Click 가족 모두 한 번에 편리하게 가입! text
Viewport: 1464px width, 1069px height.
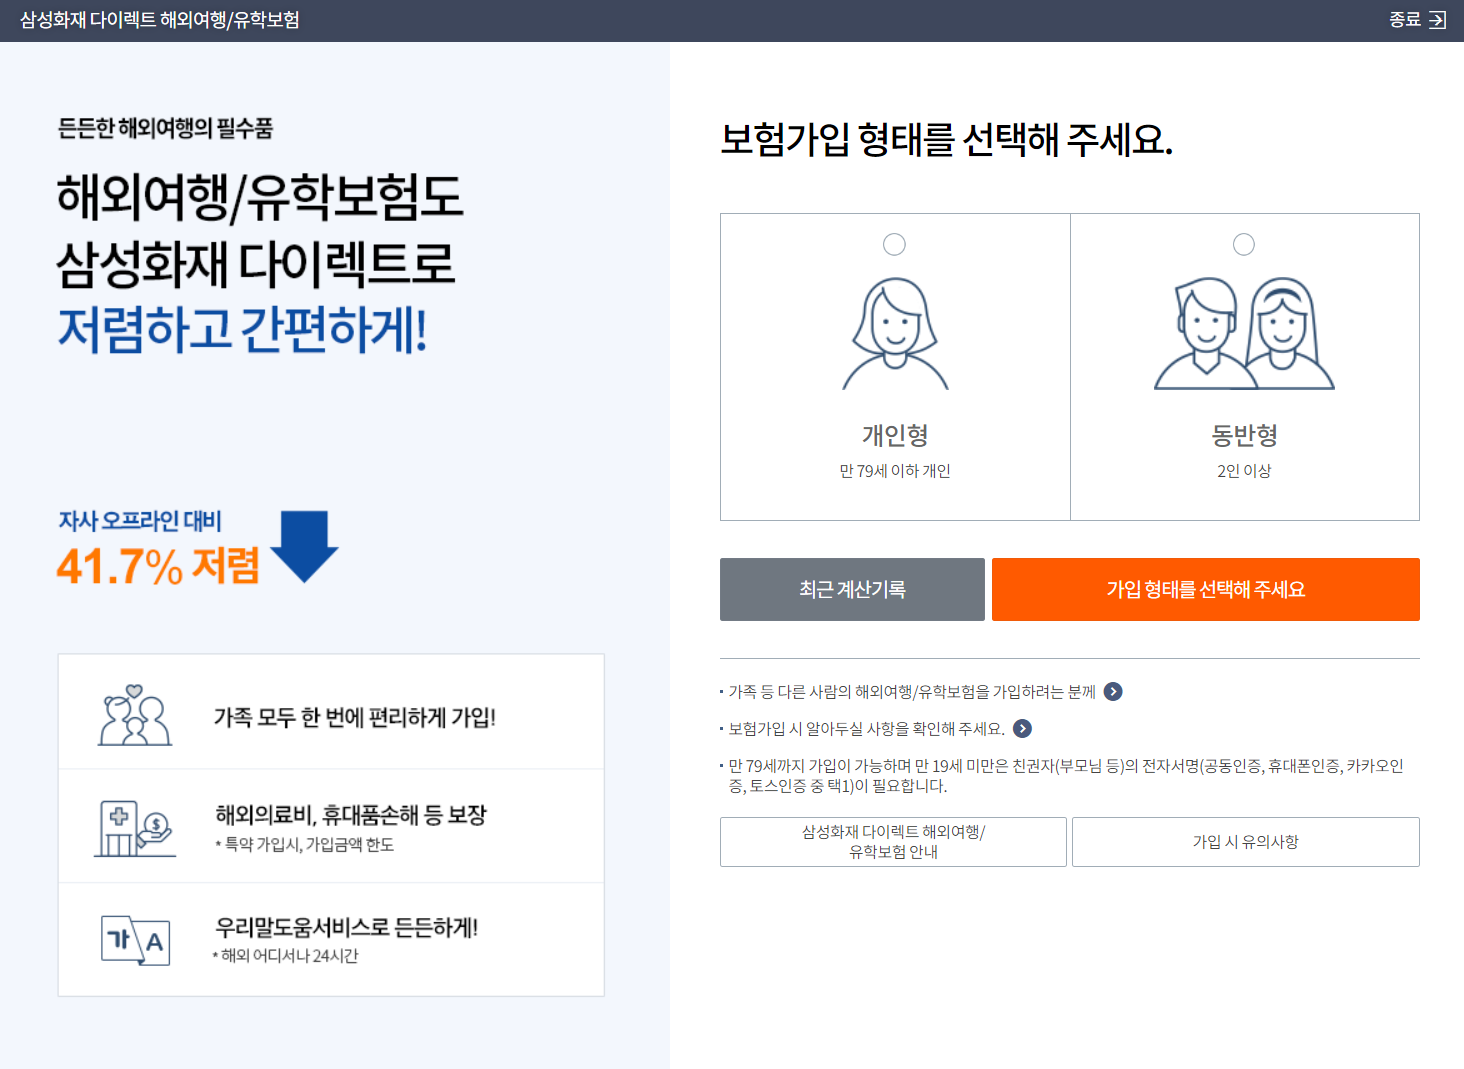(x=355, y=717)
